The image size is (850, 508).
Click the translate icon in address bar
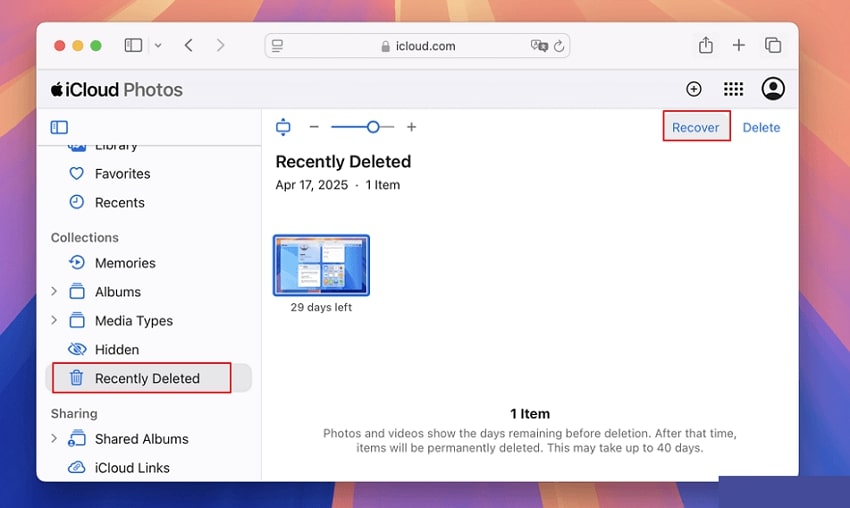539,46
